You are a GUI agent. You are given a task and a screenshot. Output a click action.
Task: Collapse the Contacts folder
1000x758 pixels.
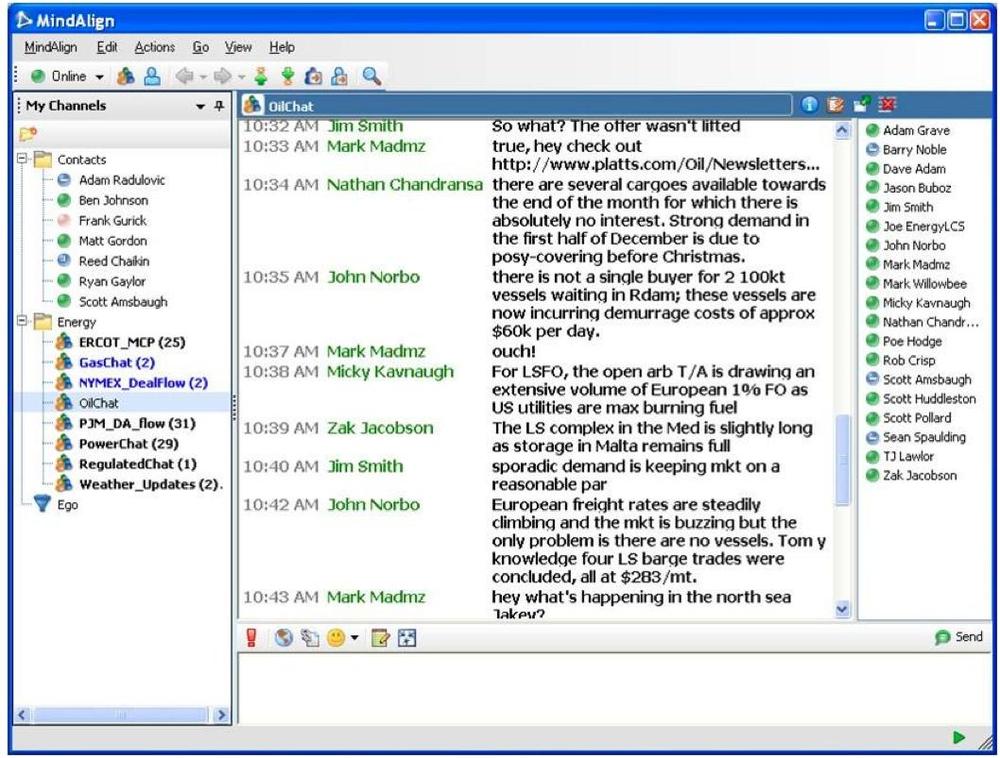[22, 159]
